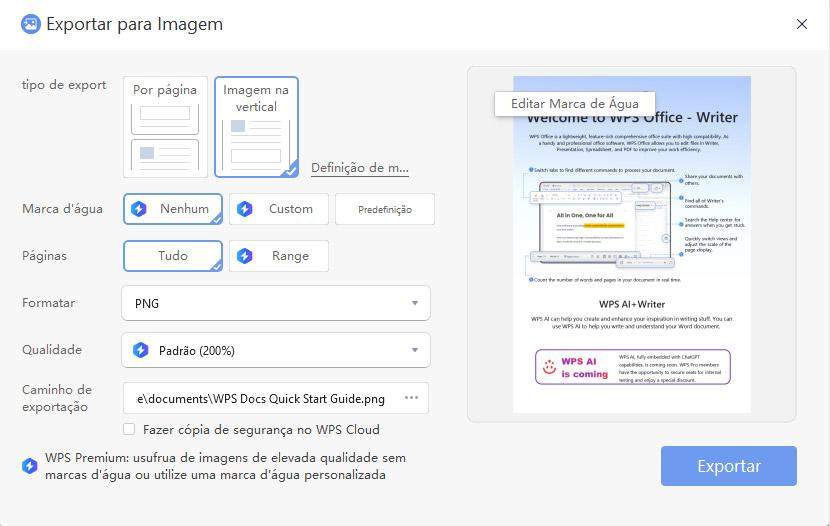Click premium badge icon on Range button
This screenshot has height=526, width=830.
point(245,256)
